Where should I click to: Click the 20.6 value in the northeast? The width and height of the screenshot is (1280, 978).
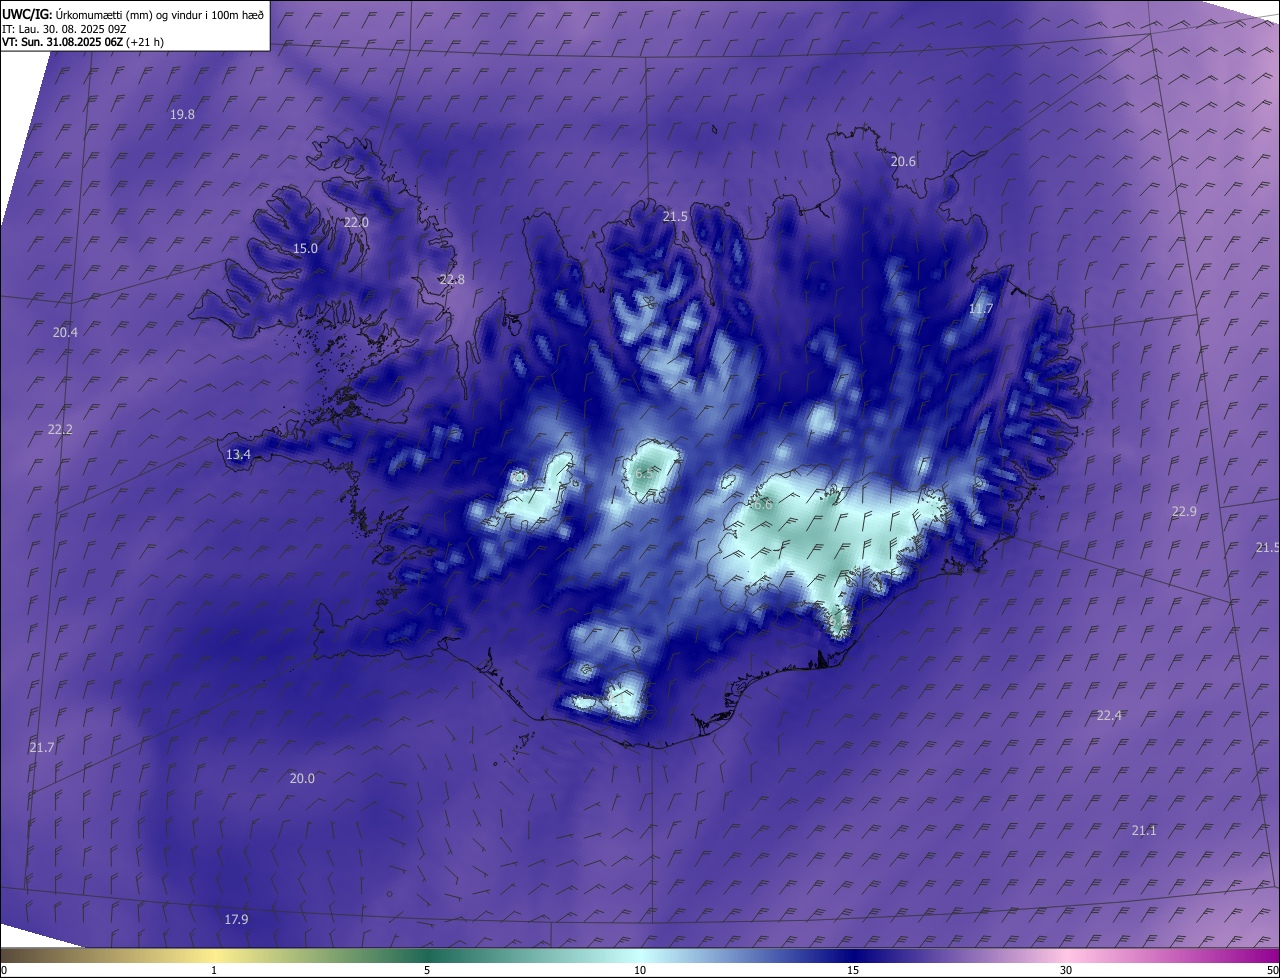903,162
